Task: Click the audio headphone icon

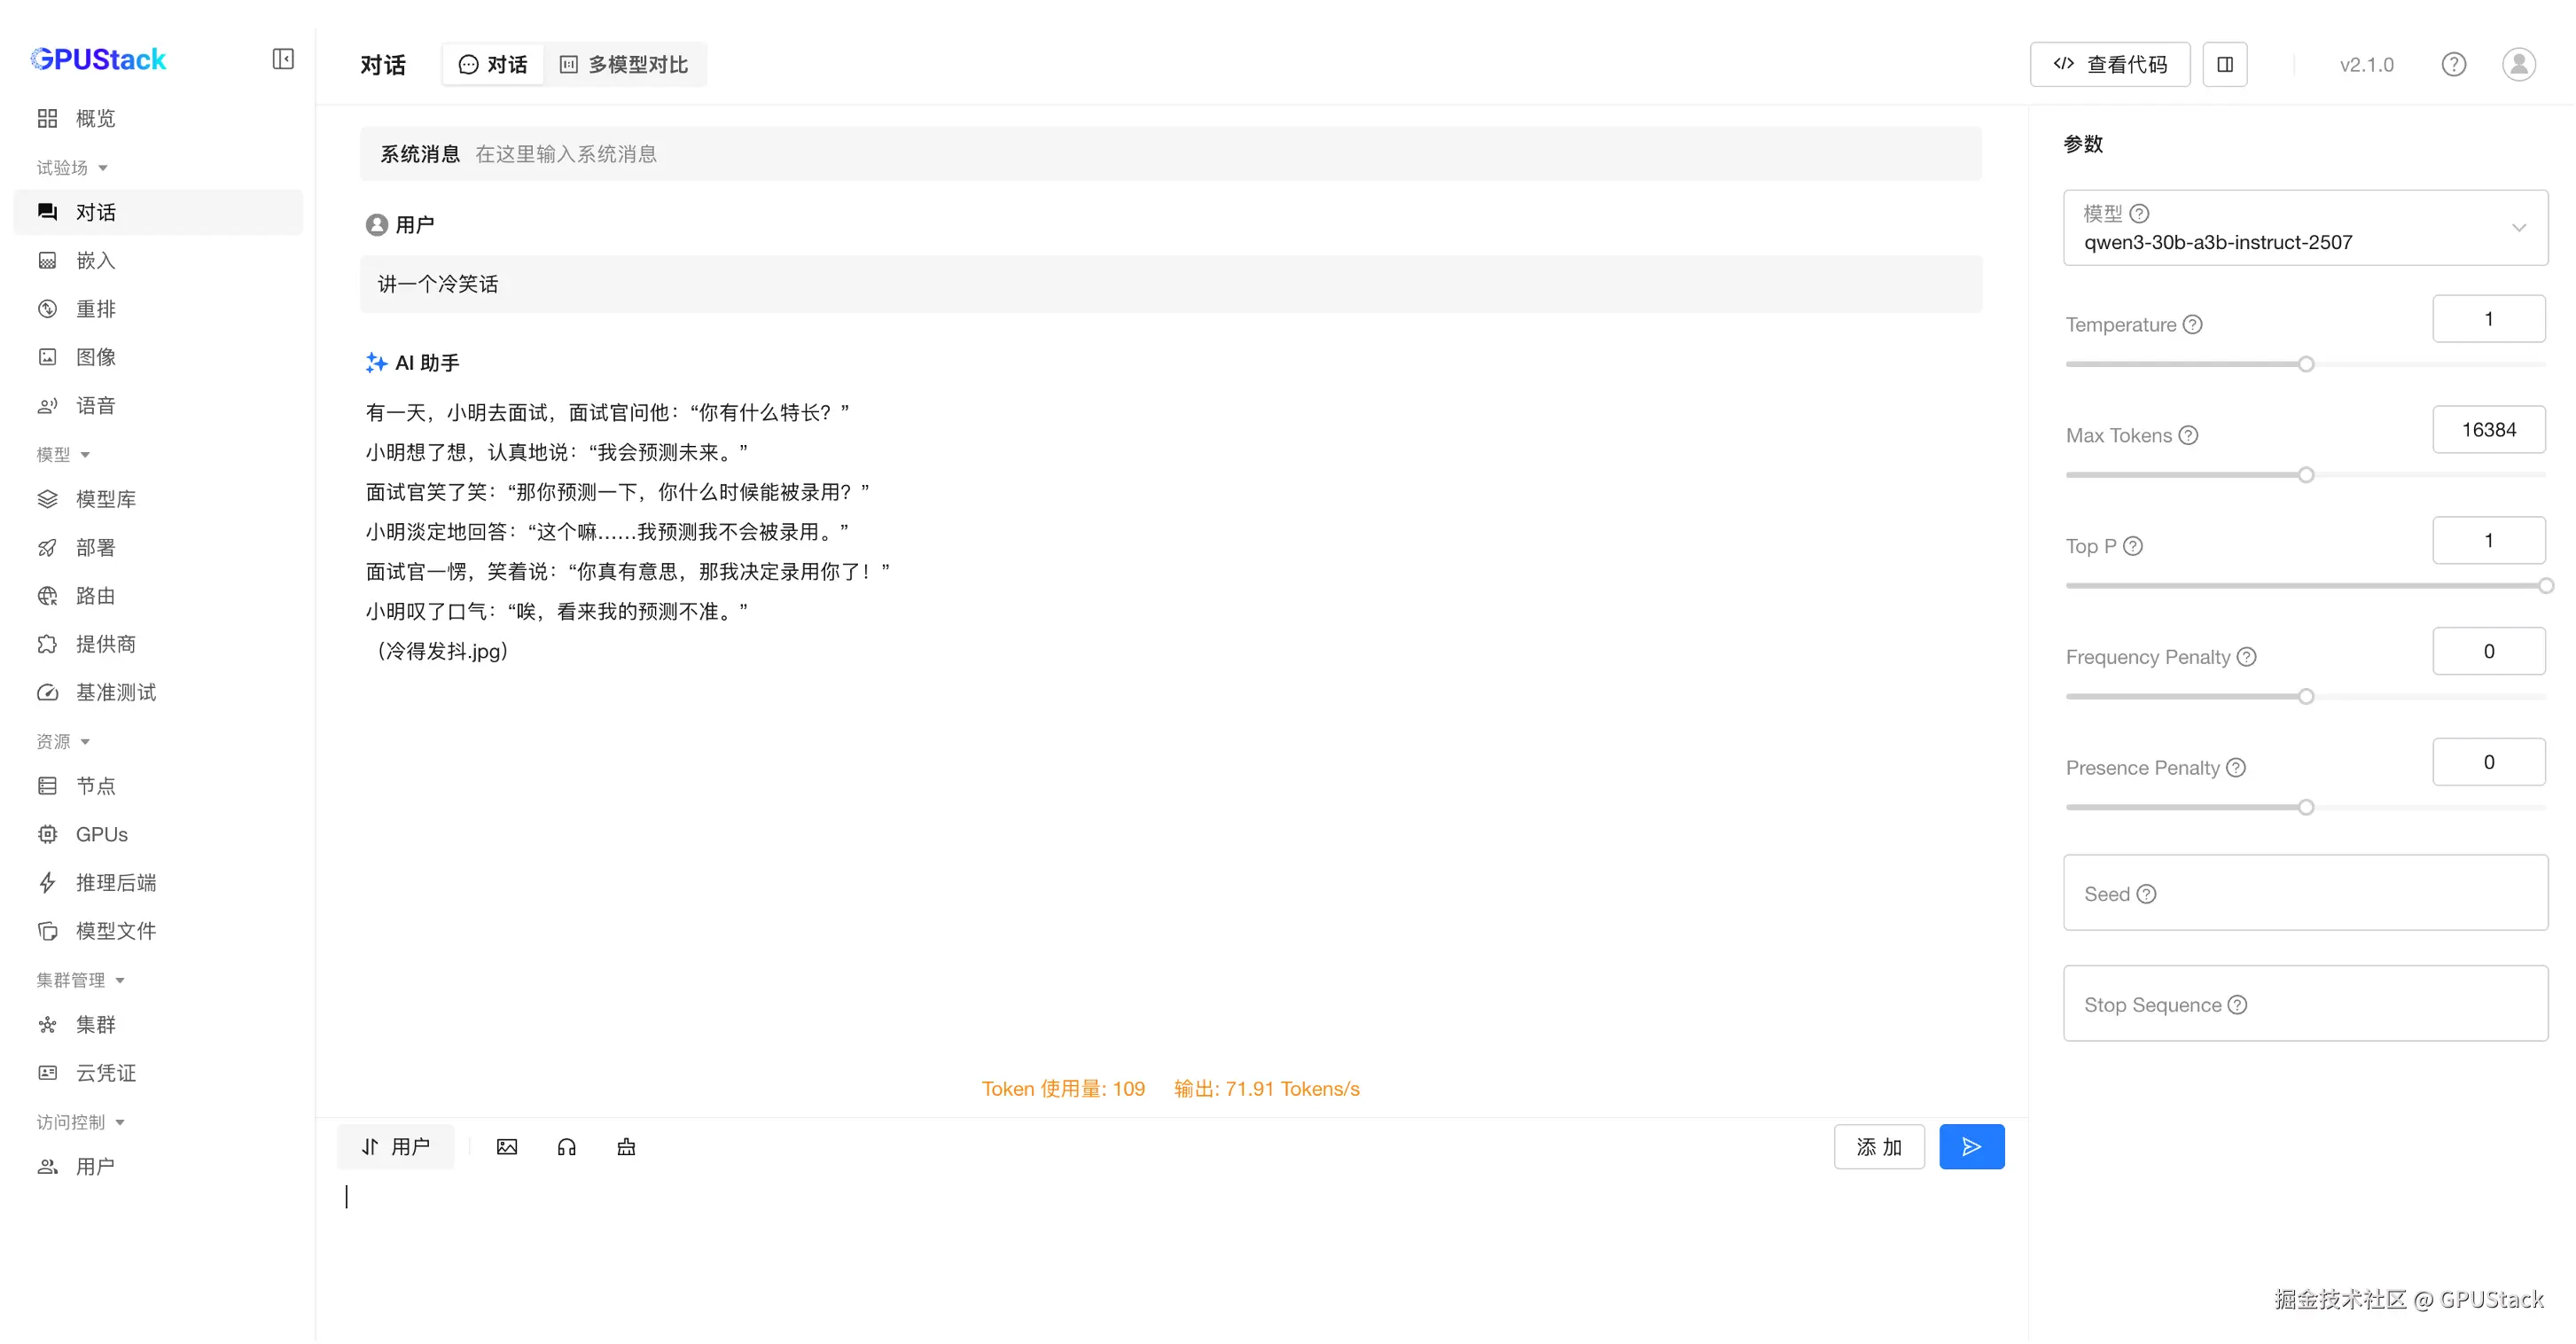Action: click(x=566, y=1147)
